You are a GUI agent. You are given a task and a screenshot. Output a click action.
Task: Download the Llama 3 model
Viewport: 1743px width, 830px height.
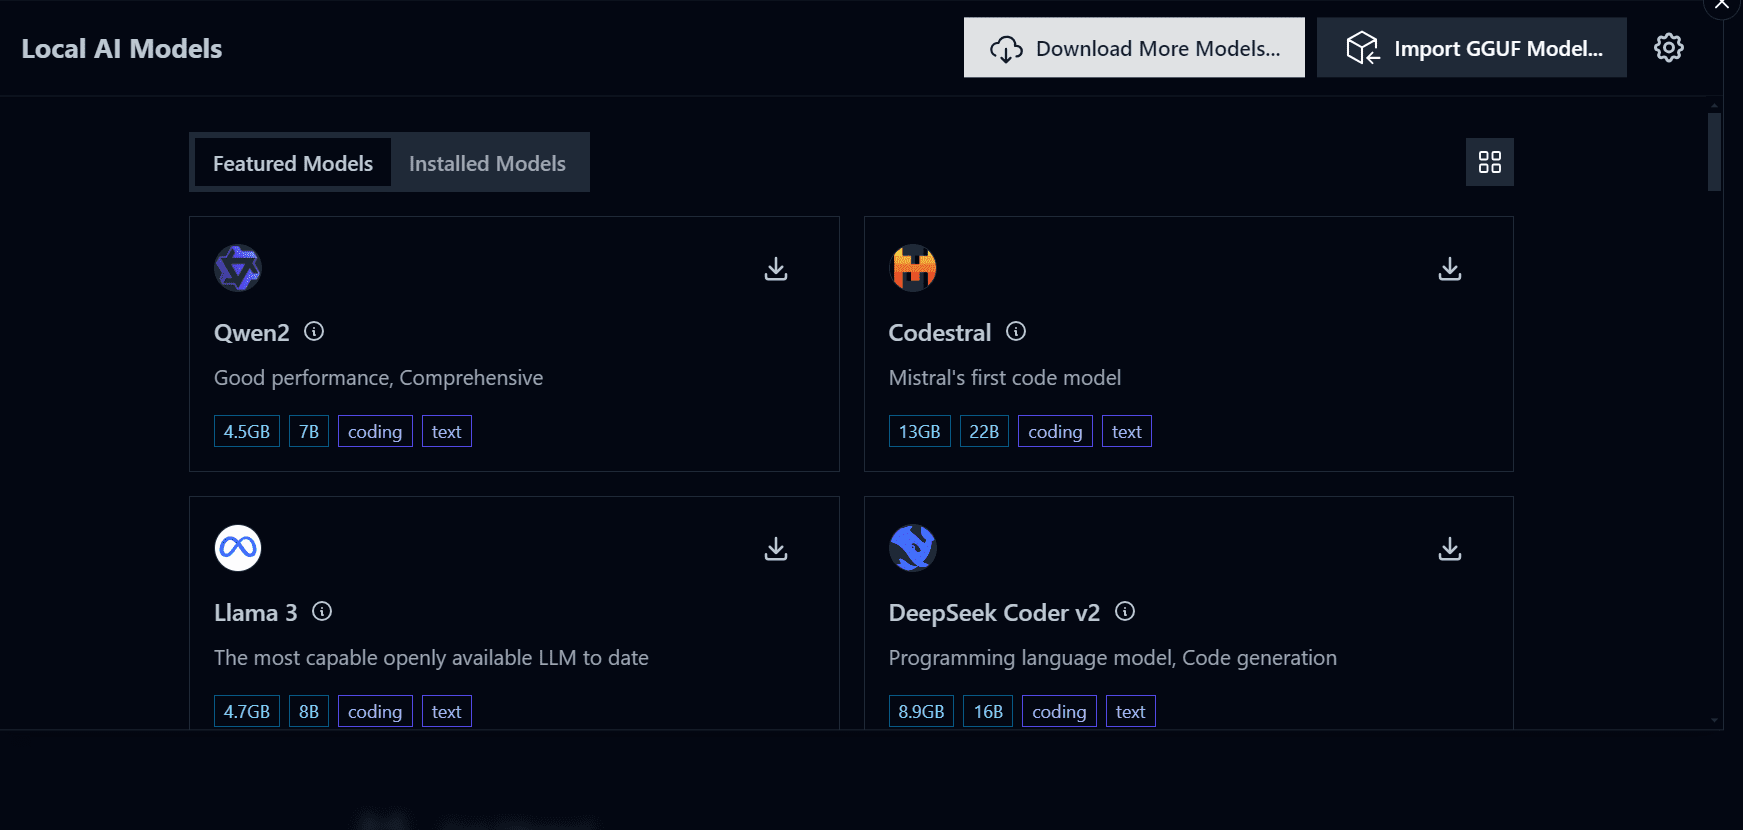(776, 549)
